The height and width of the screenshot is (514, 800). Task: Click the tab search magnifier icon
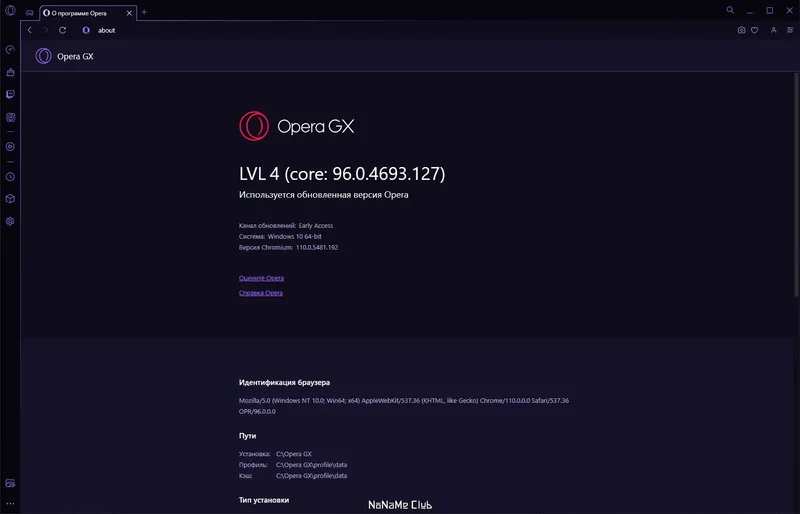[730, 10]
